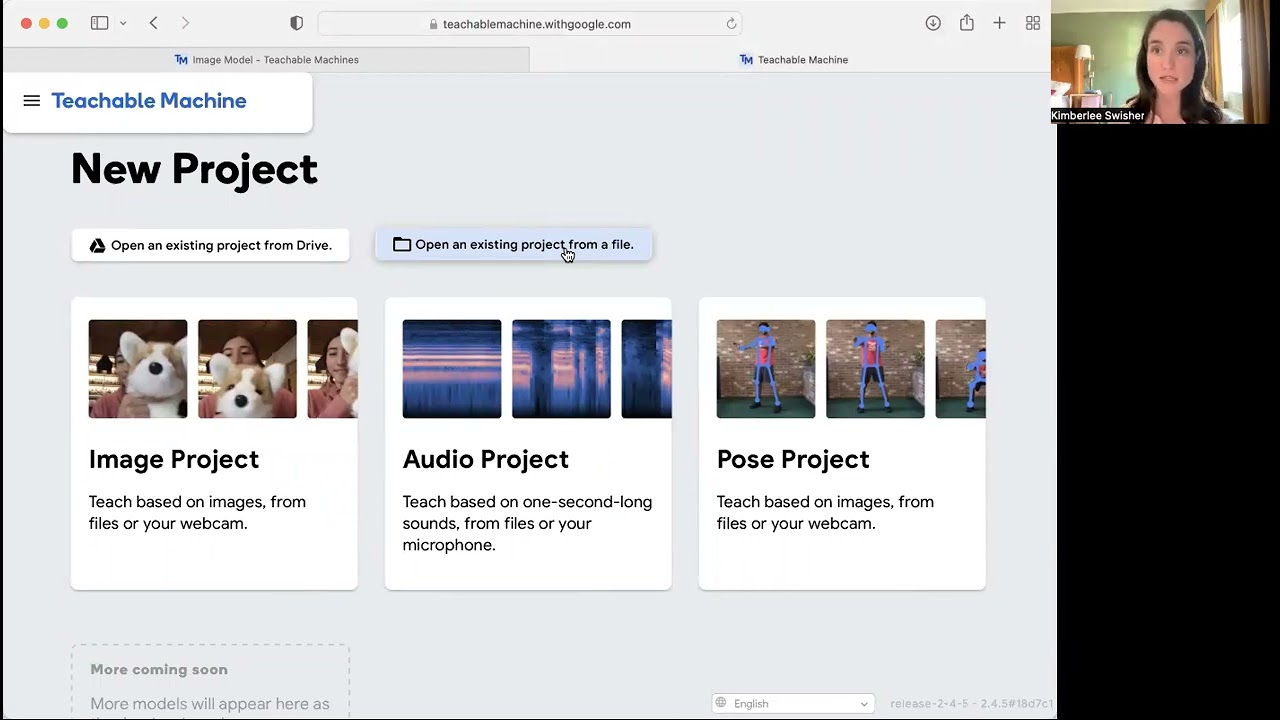
Task: Select the Image Project card title
Action: 174,459
